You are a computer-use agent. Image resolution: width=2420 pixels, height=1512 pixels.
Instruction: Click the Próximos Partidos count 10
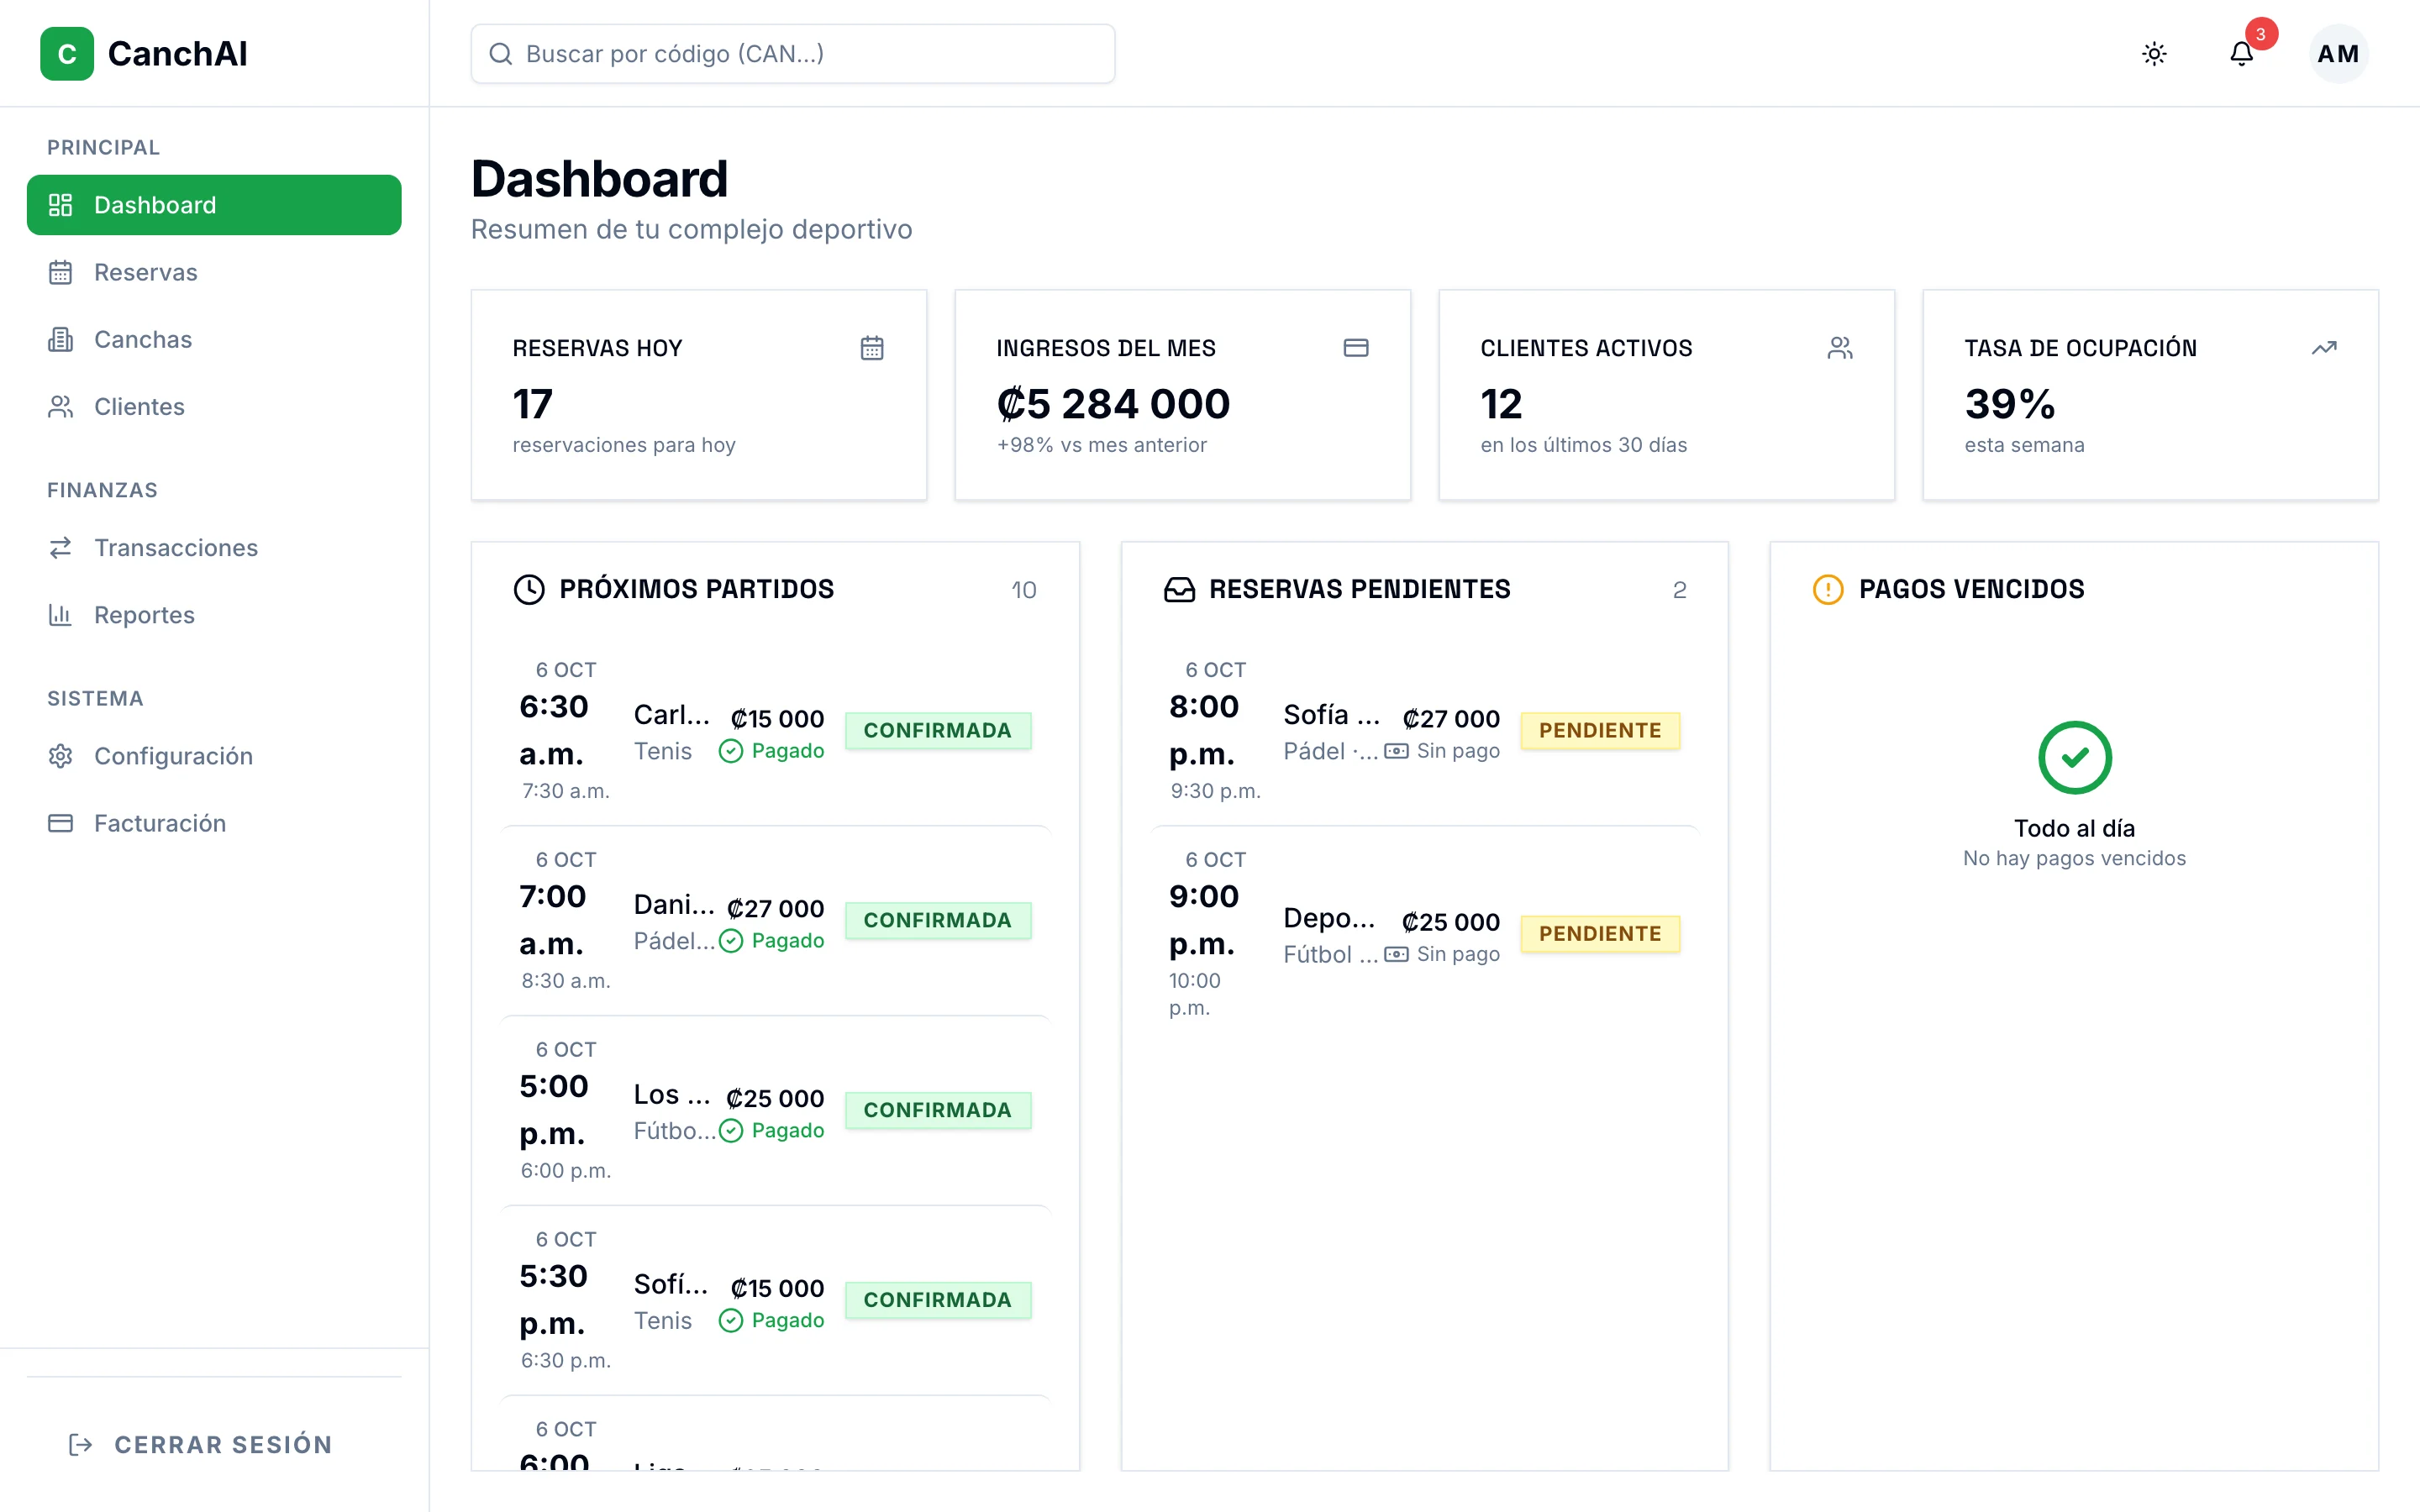click(x=1024, y=590)
